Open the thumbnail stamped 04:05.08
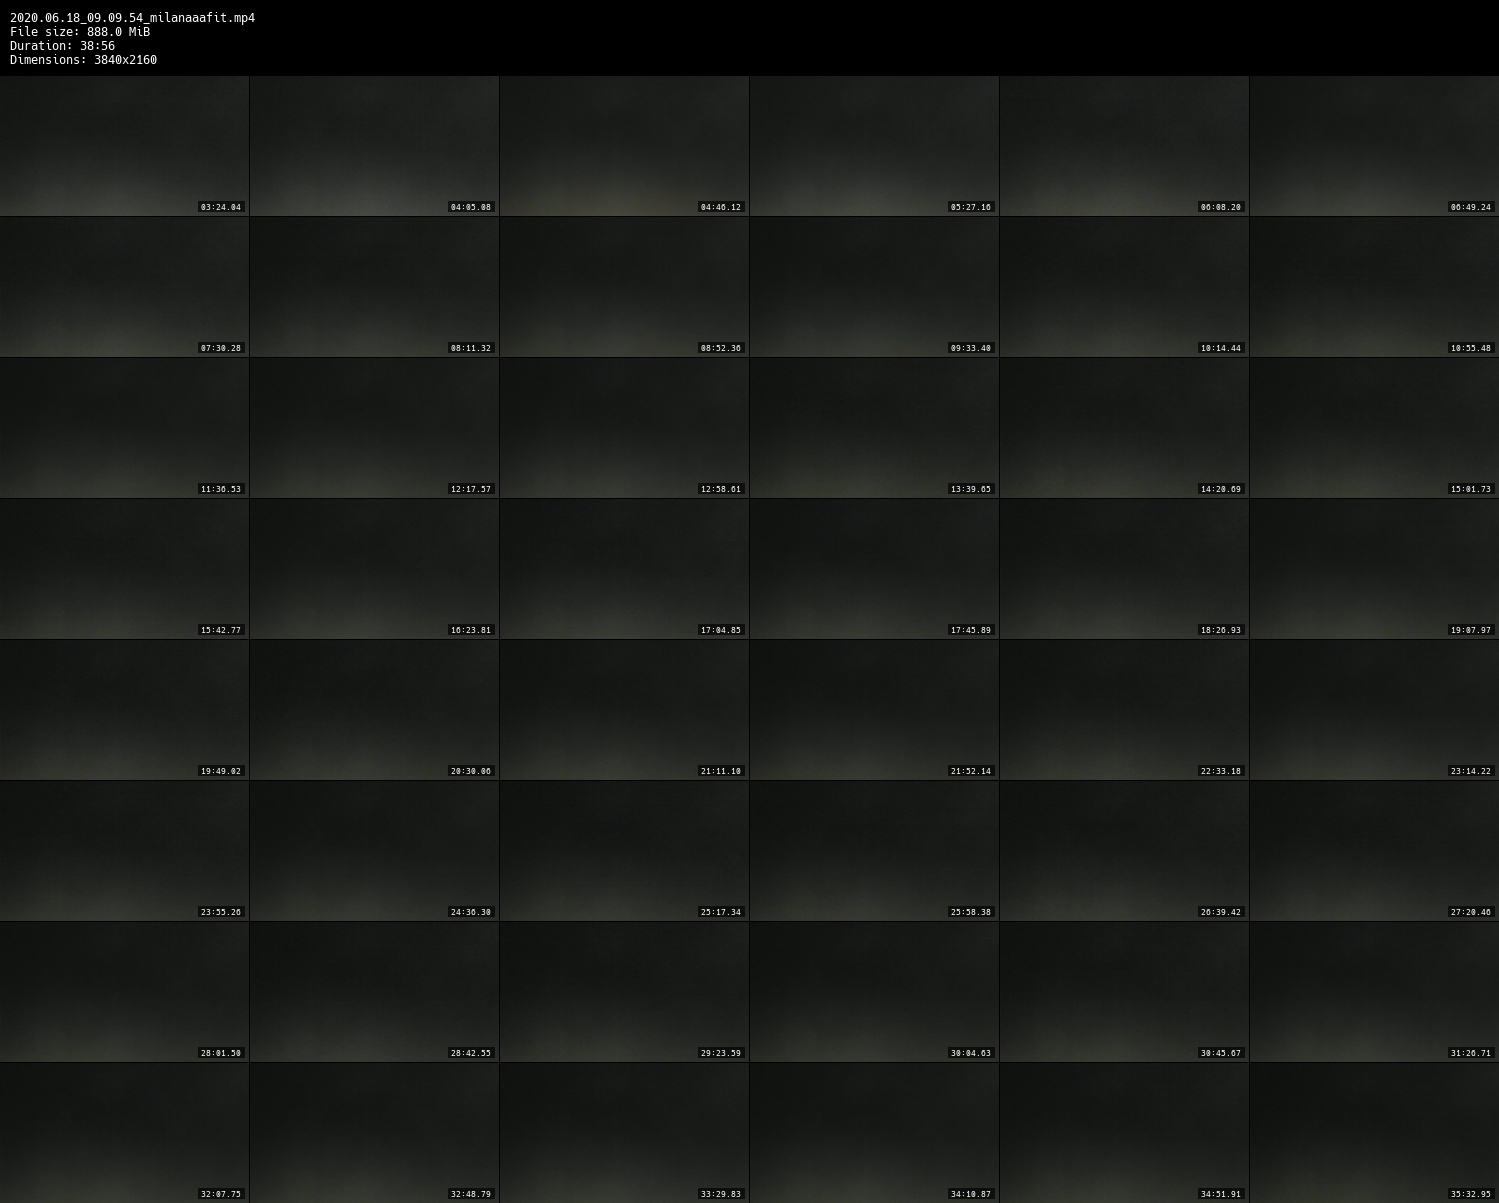Viewport: 1499px width, 1203px height. click(374, 146)
